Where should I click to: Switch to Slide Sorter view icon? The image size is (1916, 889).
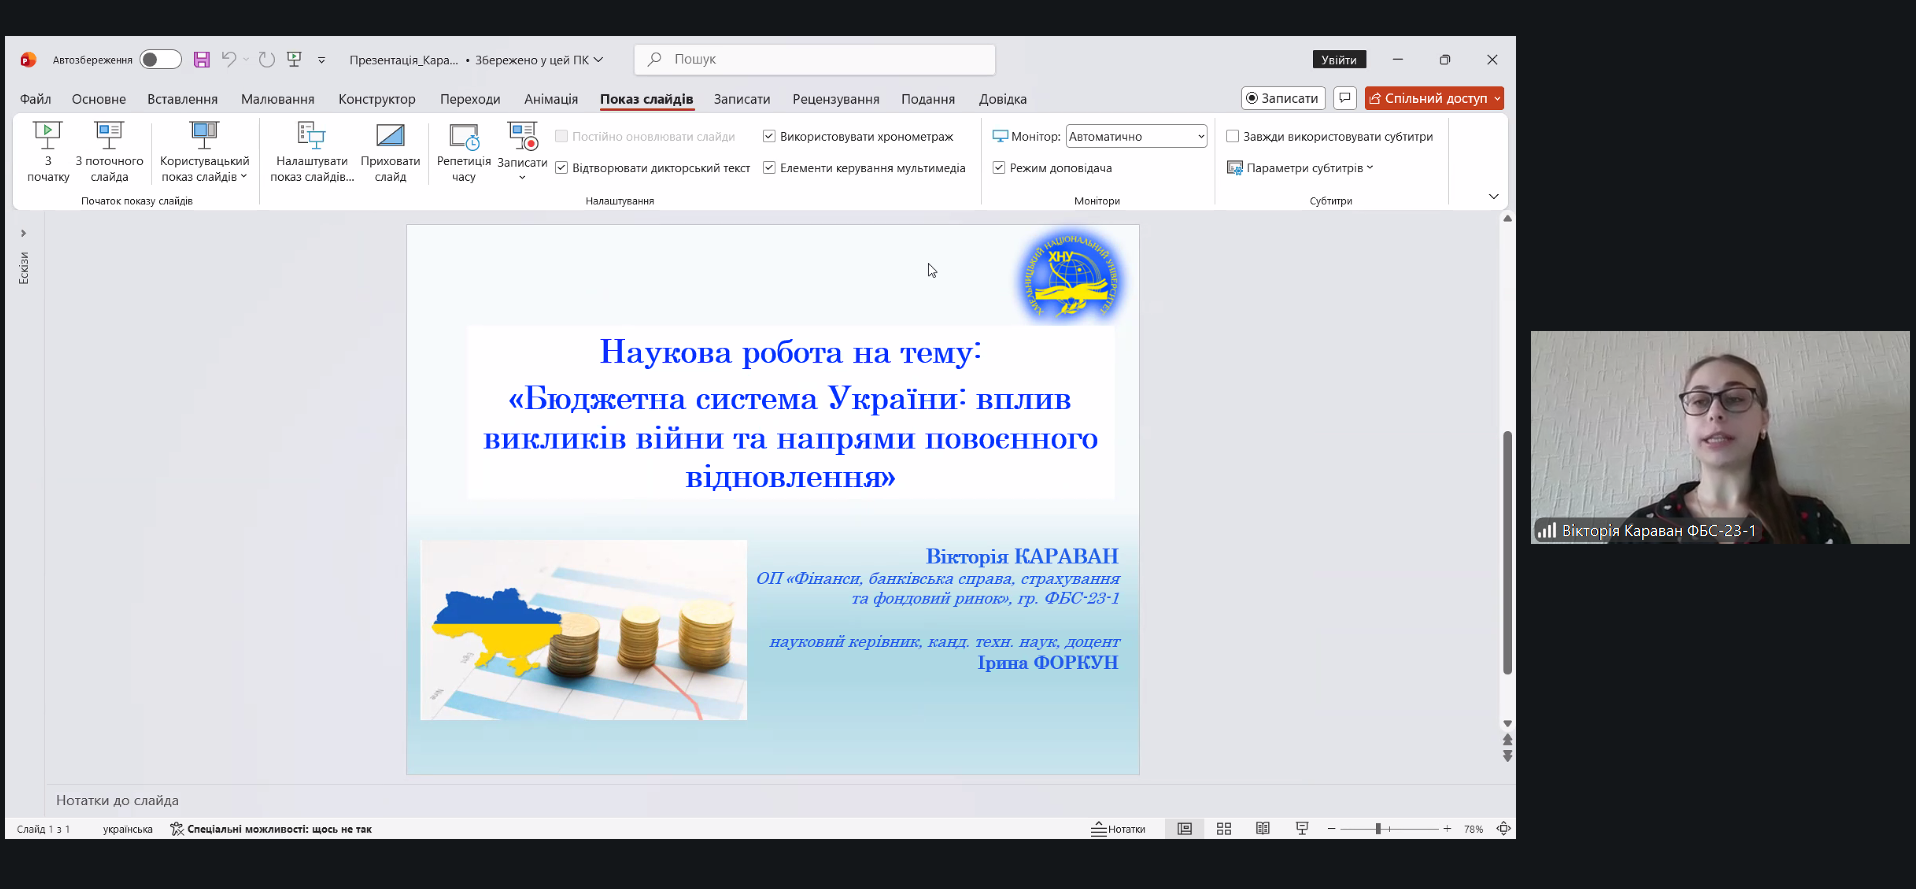point(1224,829)
